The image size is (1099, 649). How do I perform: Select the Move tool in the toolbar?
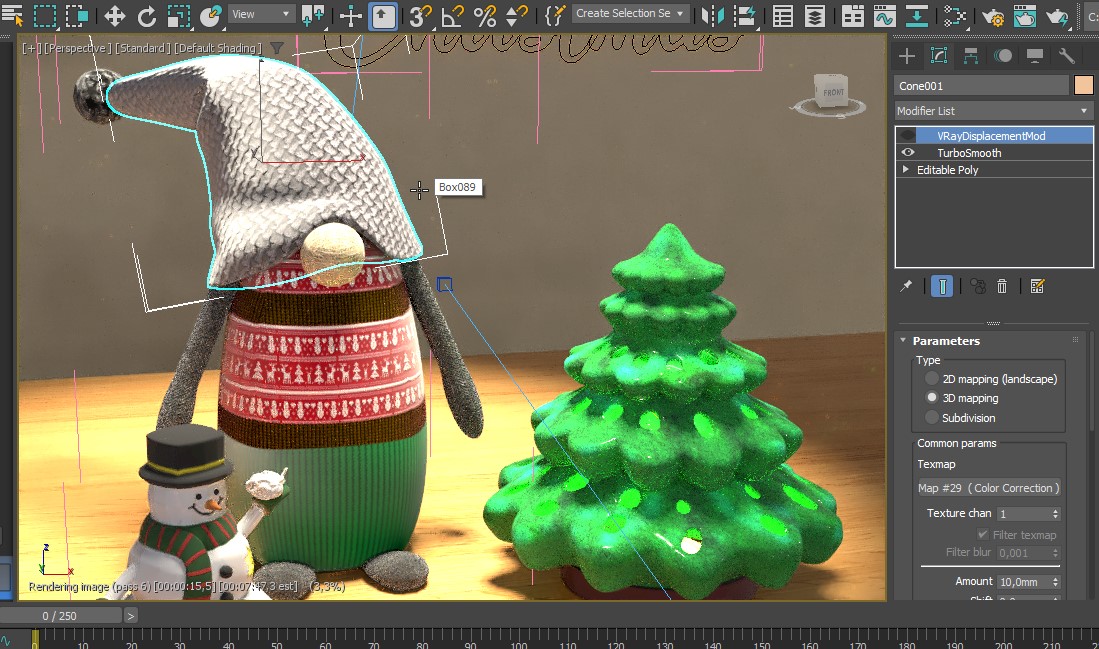[x=114, y=15]
